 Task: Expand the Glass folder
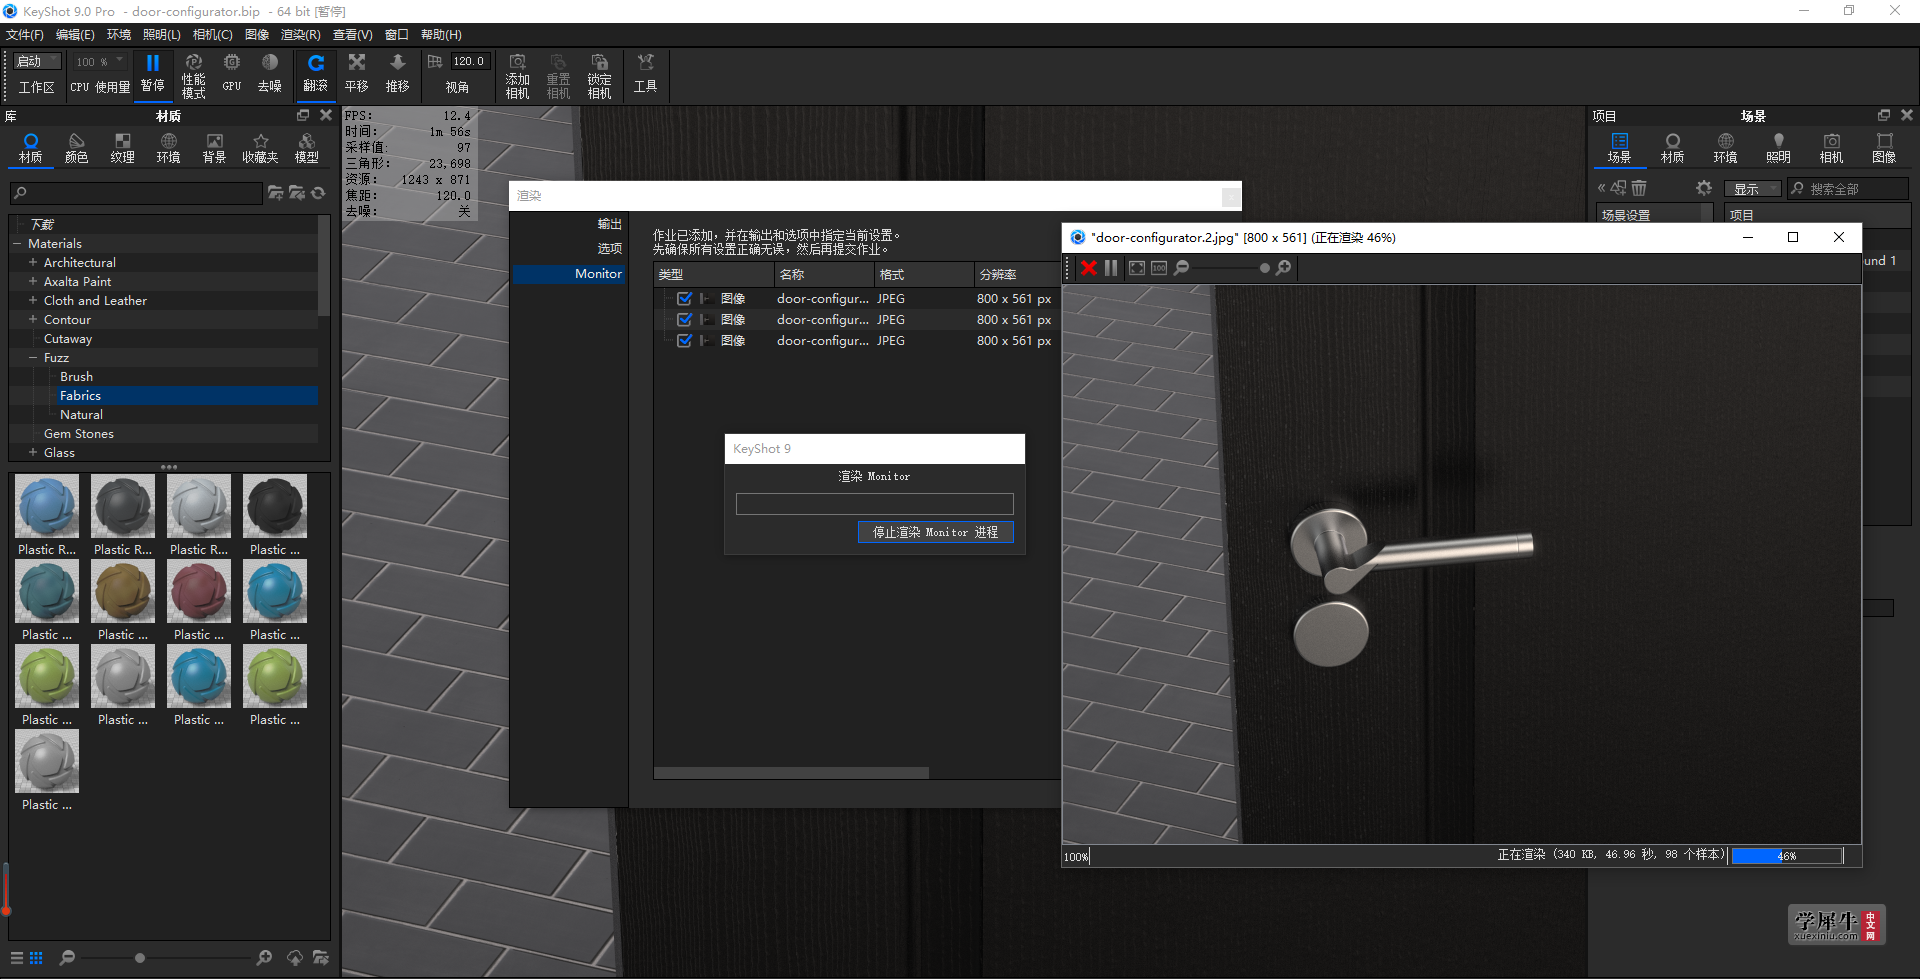pyautogui.click(x=33, y=453)
